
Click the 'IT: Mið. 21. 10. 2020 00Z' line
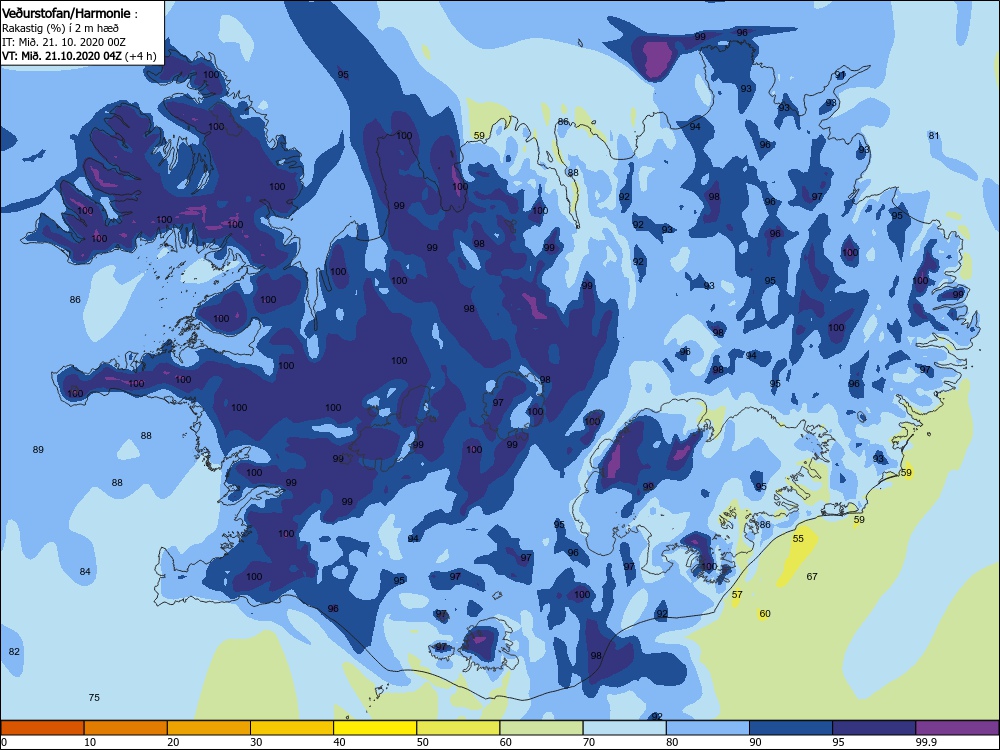(x=64, y=42)
